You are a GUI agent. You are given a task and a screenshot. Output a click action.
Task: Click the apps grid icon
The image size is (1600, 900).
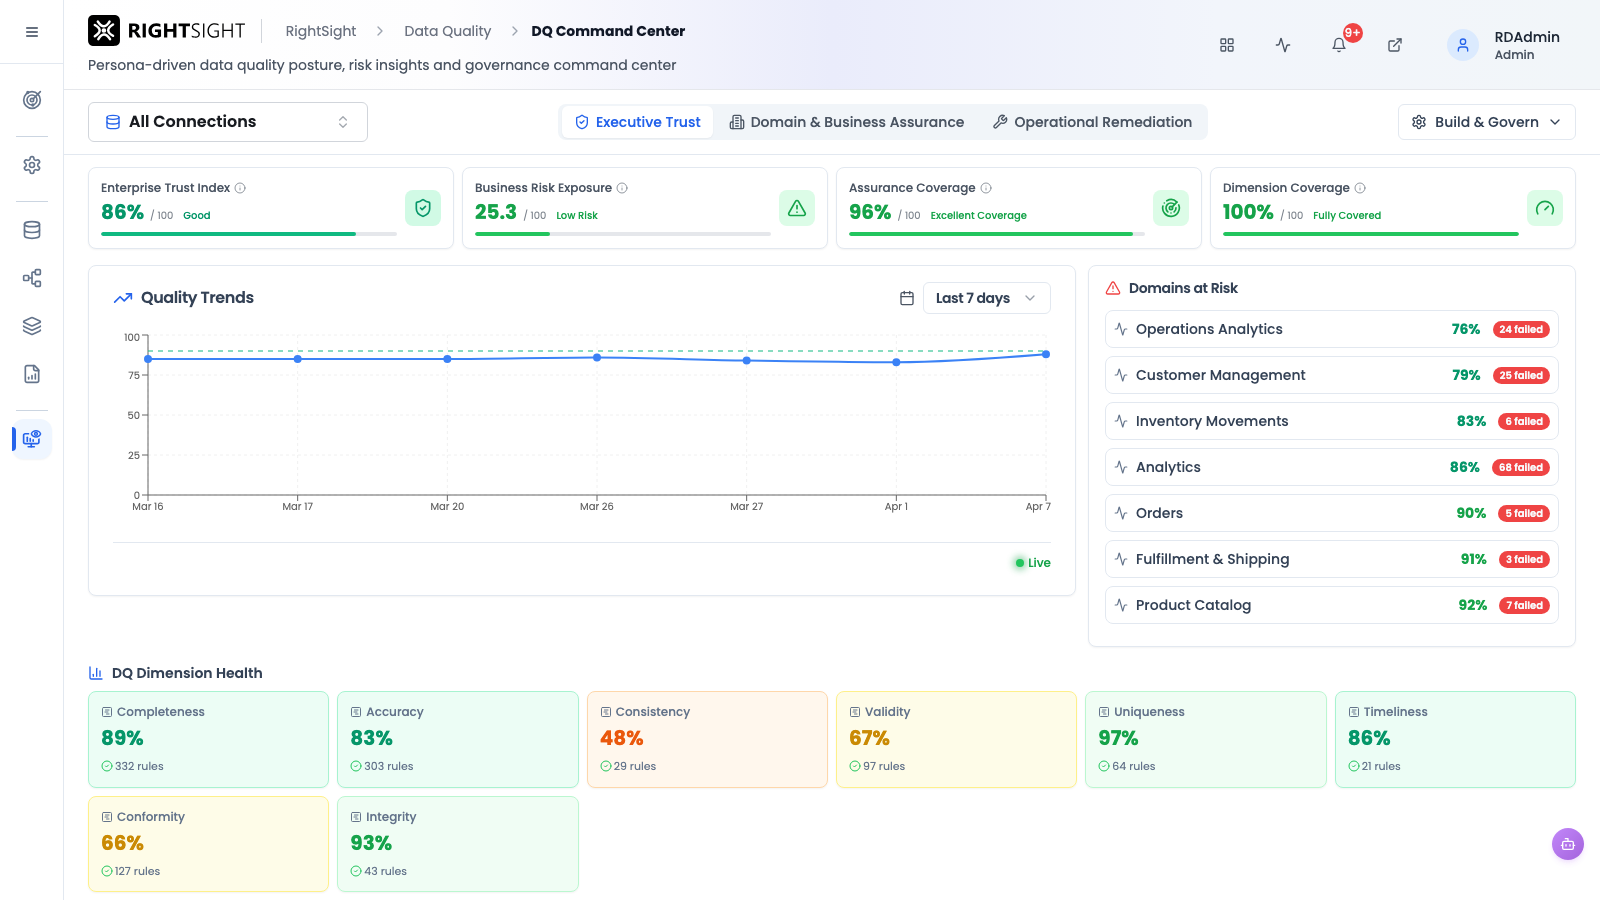tap(1227, 45)
